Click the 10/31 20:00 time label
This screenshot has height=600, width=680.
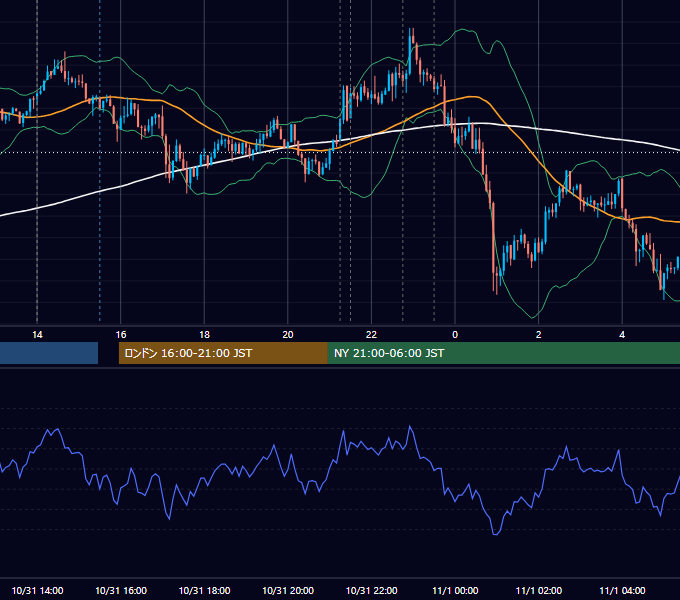pyautogui.click(x=288, y=590)
